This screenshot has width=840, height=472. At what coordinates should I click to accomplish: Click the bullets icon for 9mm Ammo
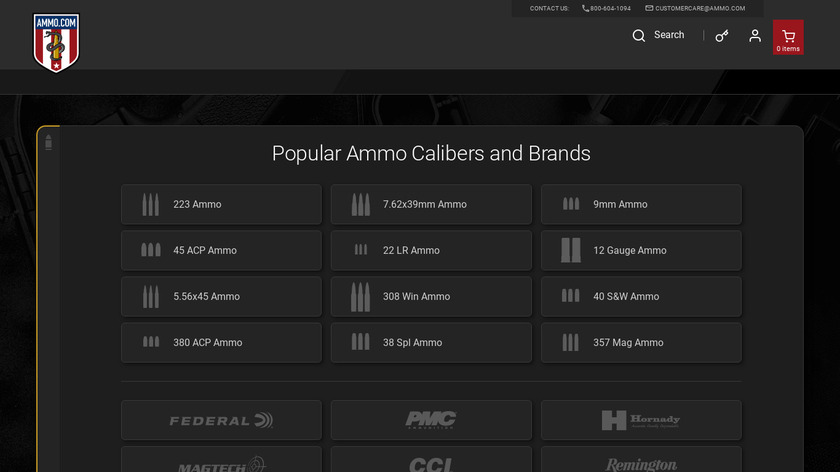coord(571,204)
